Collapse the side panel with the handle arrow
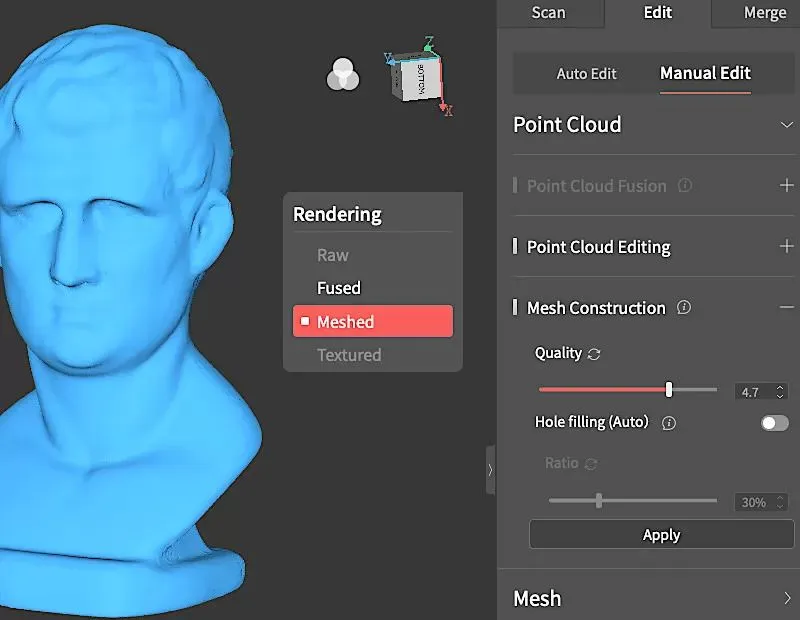This screenshot has width=800, height=620. [490, 470]
